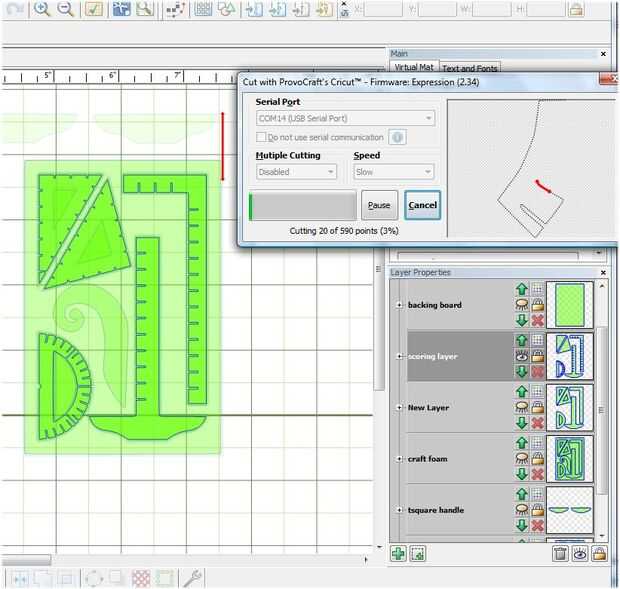Viewport: 620px width, 589px height.
Task: Expand the New Layer tree
Action: [399, 408]
